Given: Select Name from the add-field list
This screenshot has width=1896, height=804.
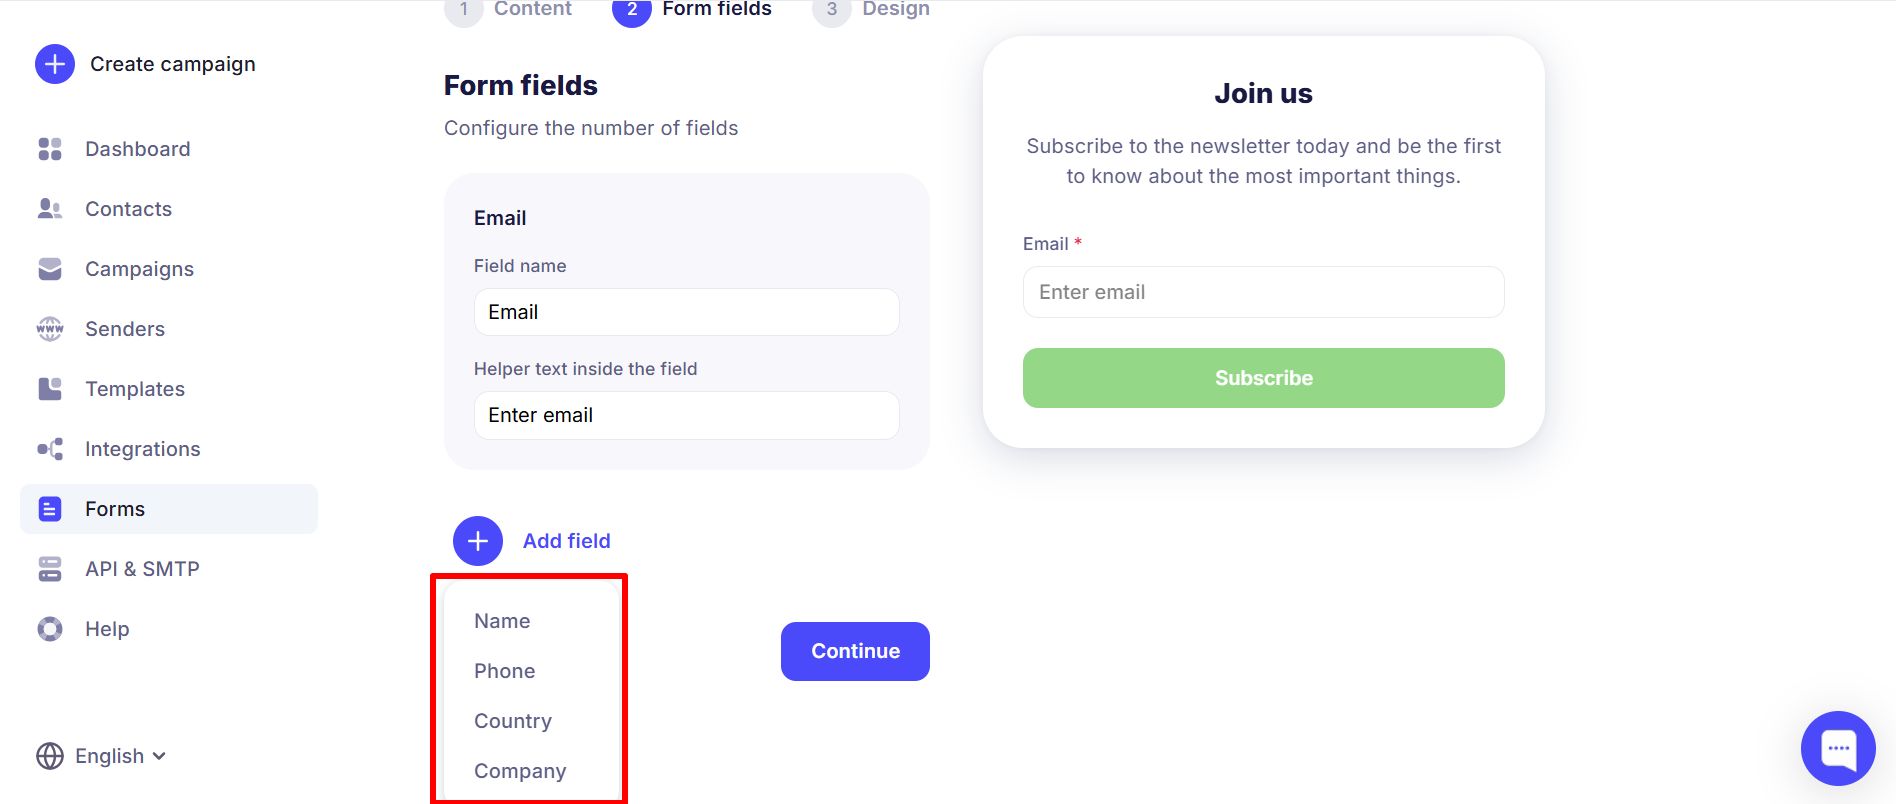Looking at the screenshot, I should 502,621.
